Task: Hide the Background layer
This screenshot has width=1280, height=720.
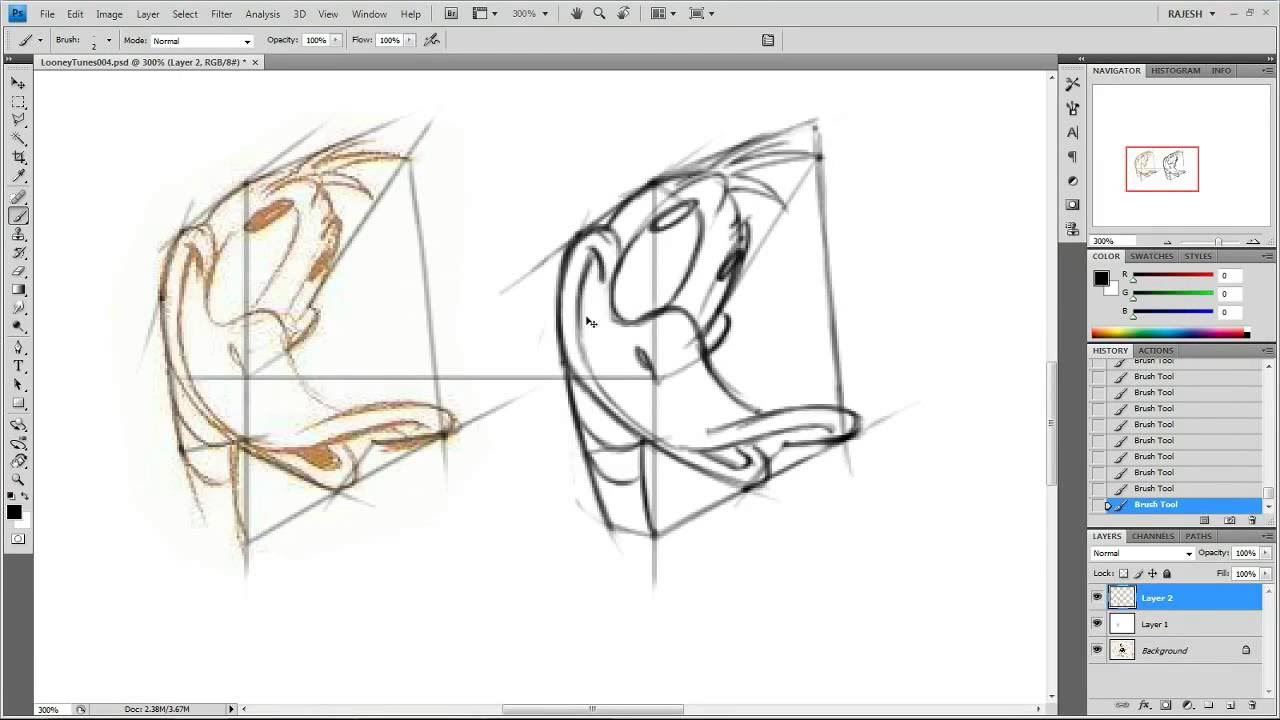Action: pos(1097,650)
